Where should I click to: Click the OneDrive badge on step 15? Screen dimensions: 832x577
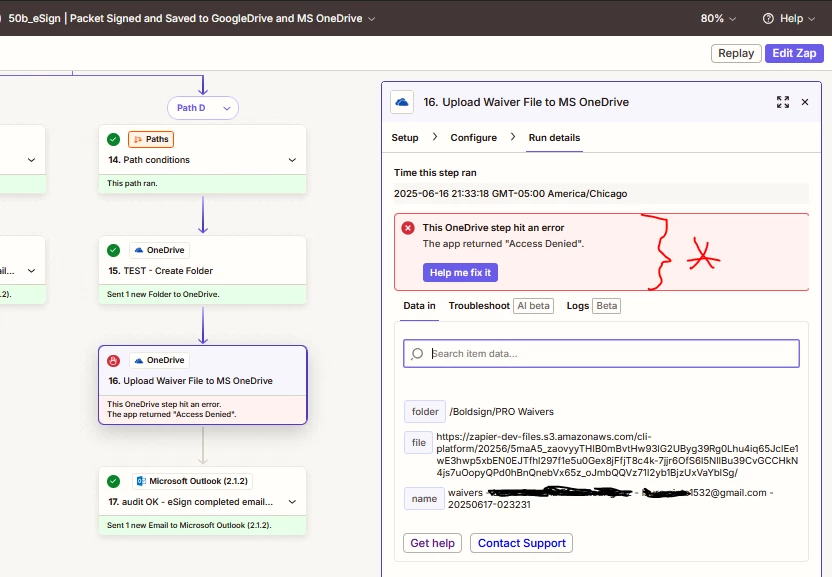[159, 250]
